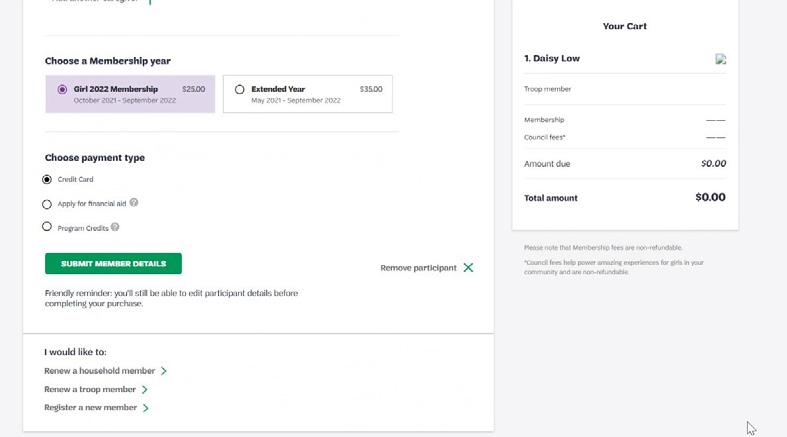Select Apply for financial aid option
Screen dimensions: 787x437
[47, 204]
